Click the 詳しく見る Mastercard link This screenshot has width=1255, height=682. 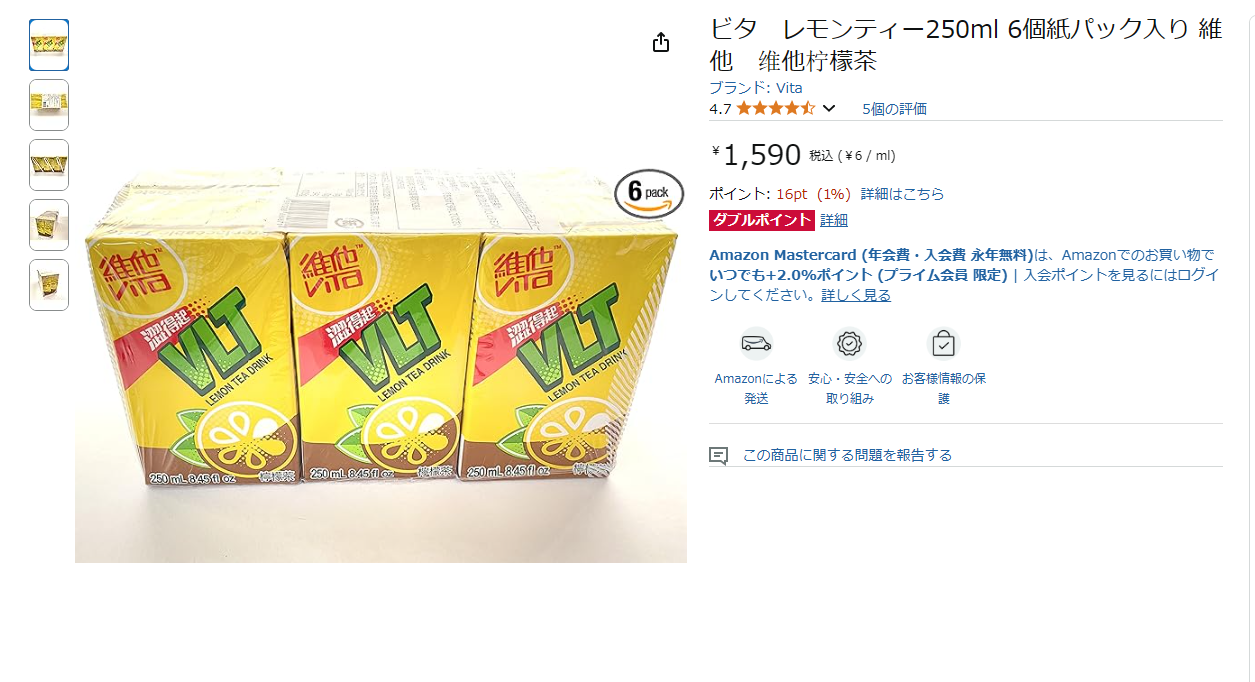[x=856, y=295]
